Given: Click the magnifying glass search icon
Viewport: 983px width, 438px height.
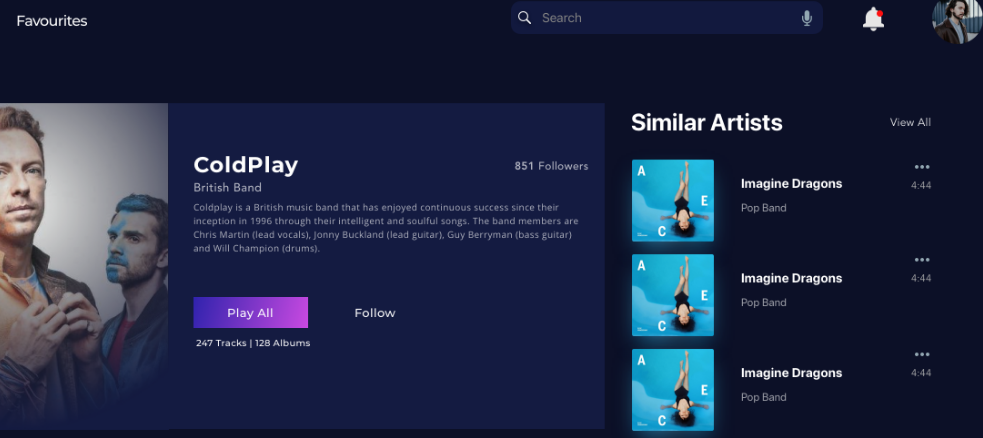Looking at the screenshot, I should pos(525,18).
